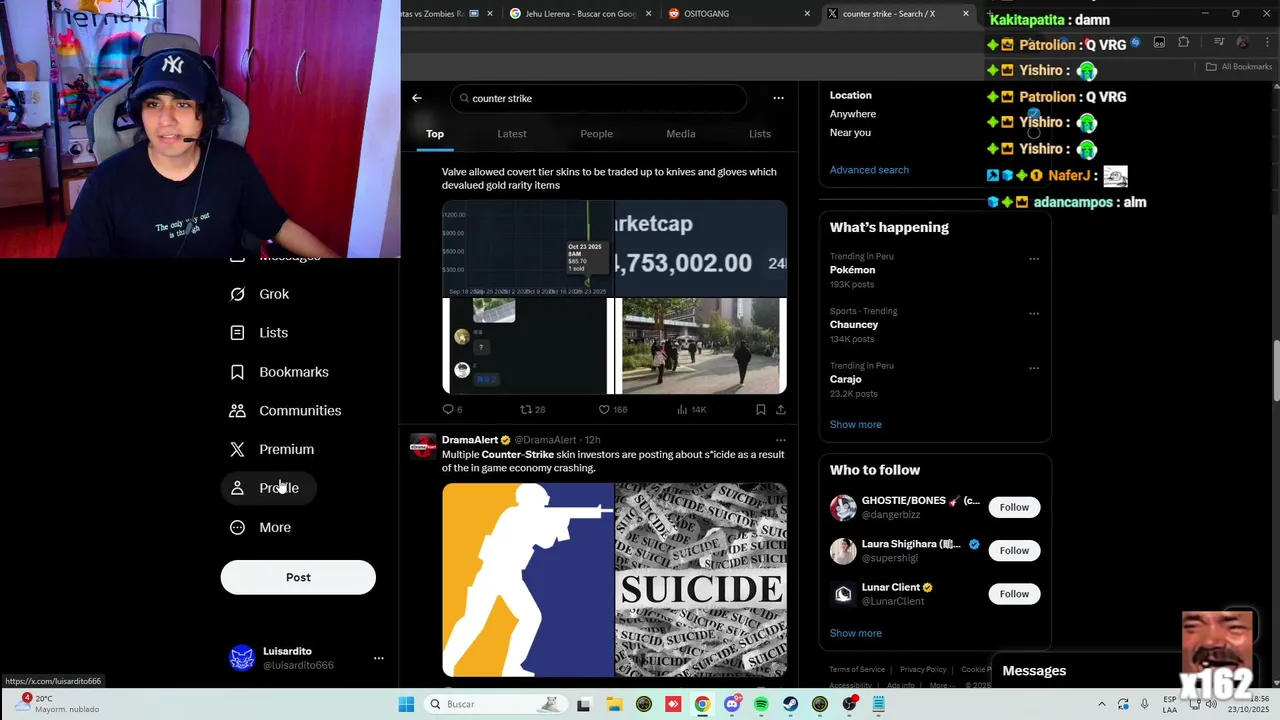Open Steam from the taskbar
This screenshot has height=720, width=1280.
(790, 704)
